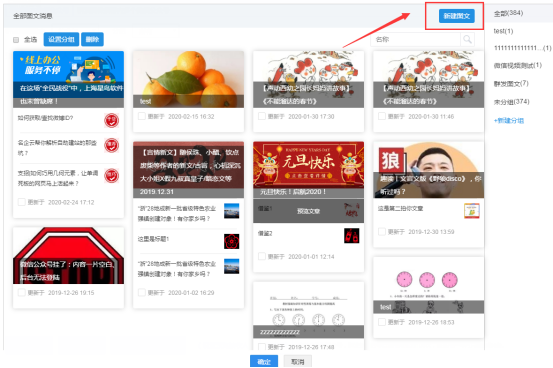Click the blue 新建图文 button
Image resolution: width=553 pixels, height=368 pixels.
pyautogui.click(x=456, y=16)
